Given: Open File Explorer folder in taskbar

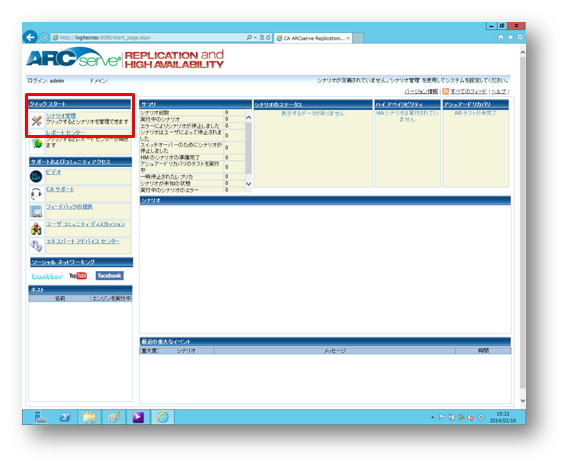Looking at the screenshot, I should [x=89, y=417].
